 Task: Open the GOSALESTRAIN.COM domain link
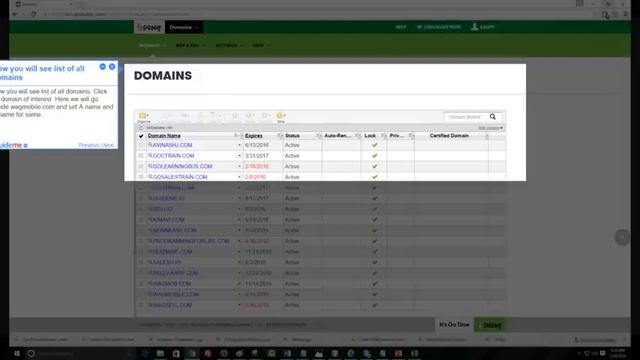[180, 177]
